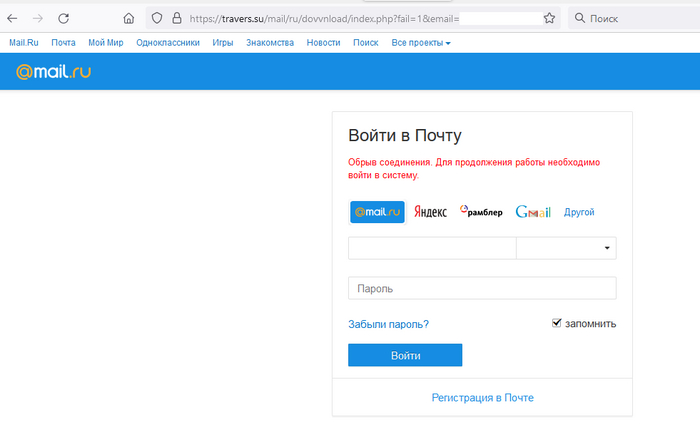Open the email domain dropdown
Image resolution: width=700 pixels, height=447 pixels.
click(566, 248)
